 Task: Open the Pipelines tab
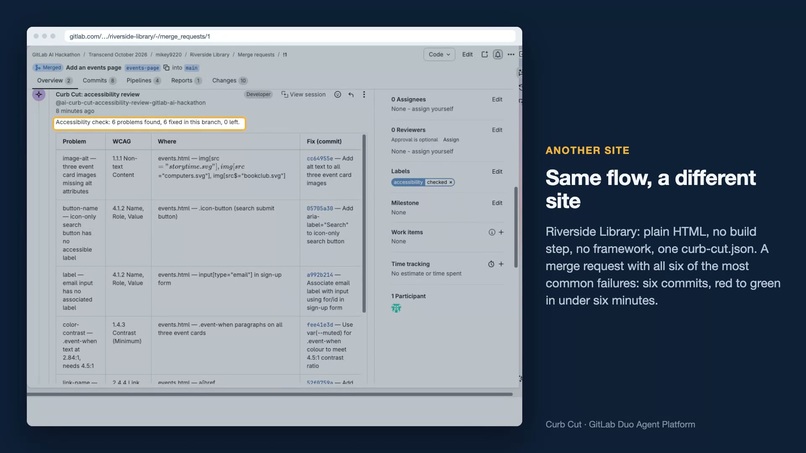[143, 81]
